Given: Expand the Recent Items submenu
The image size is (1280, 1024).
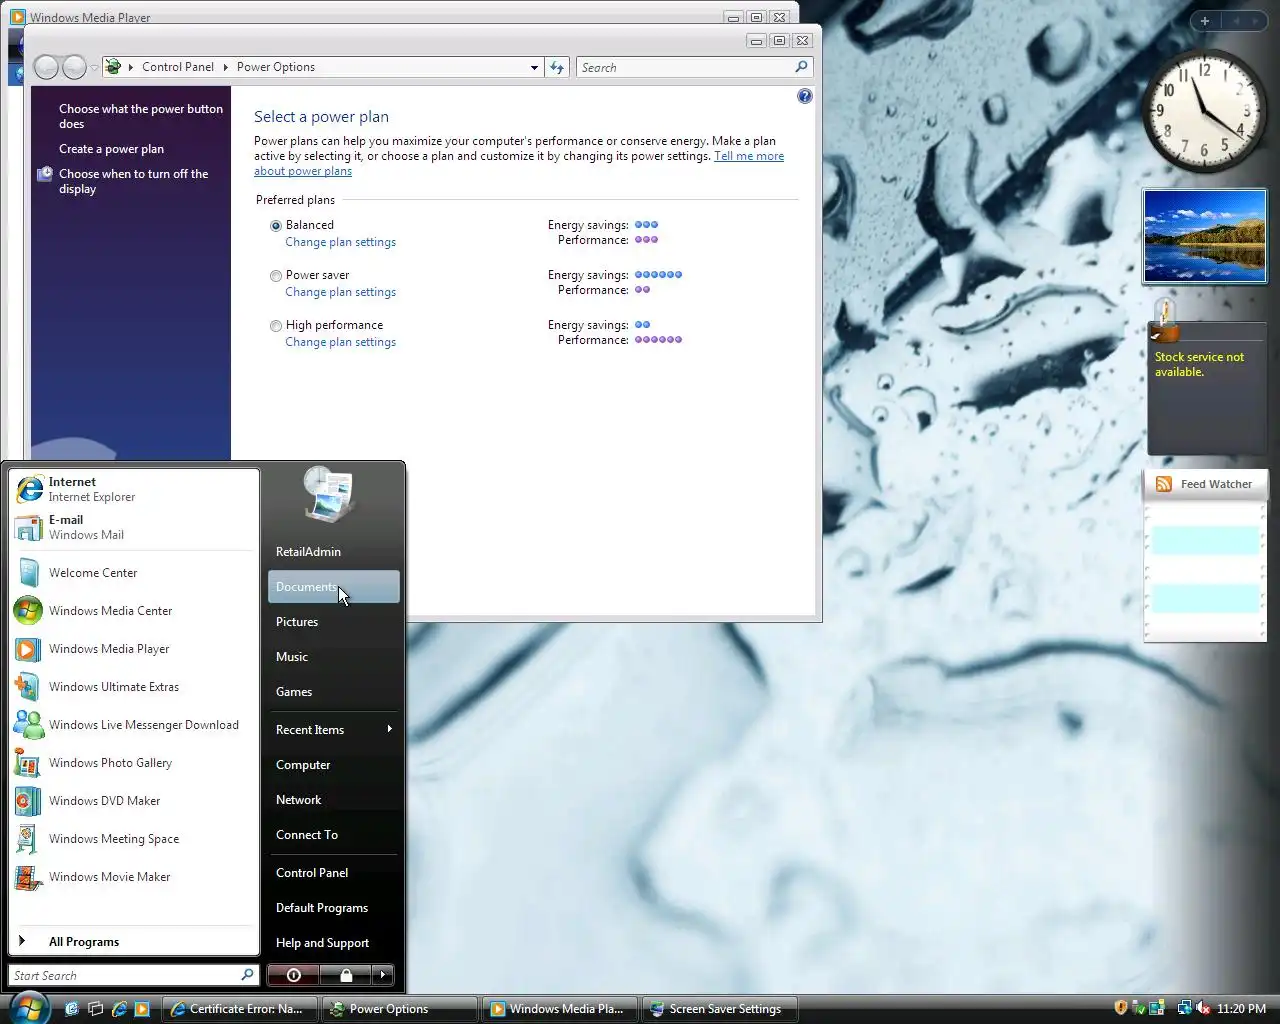Looking at the screenshot, I should (333, 730).
